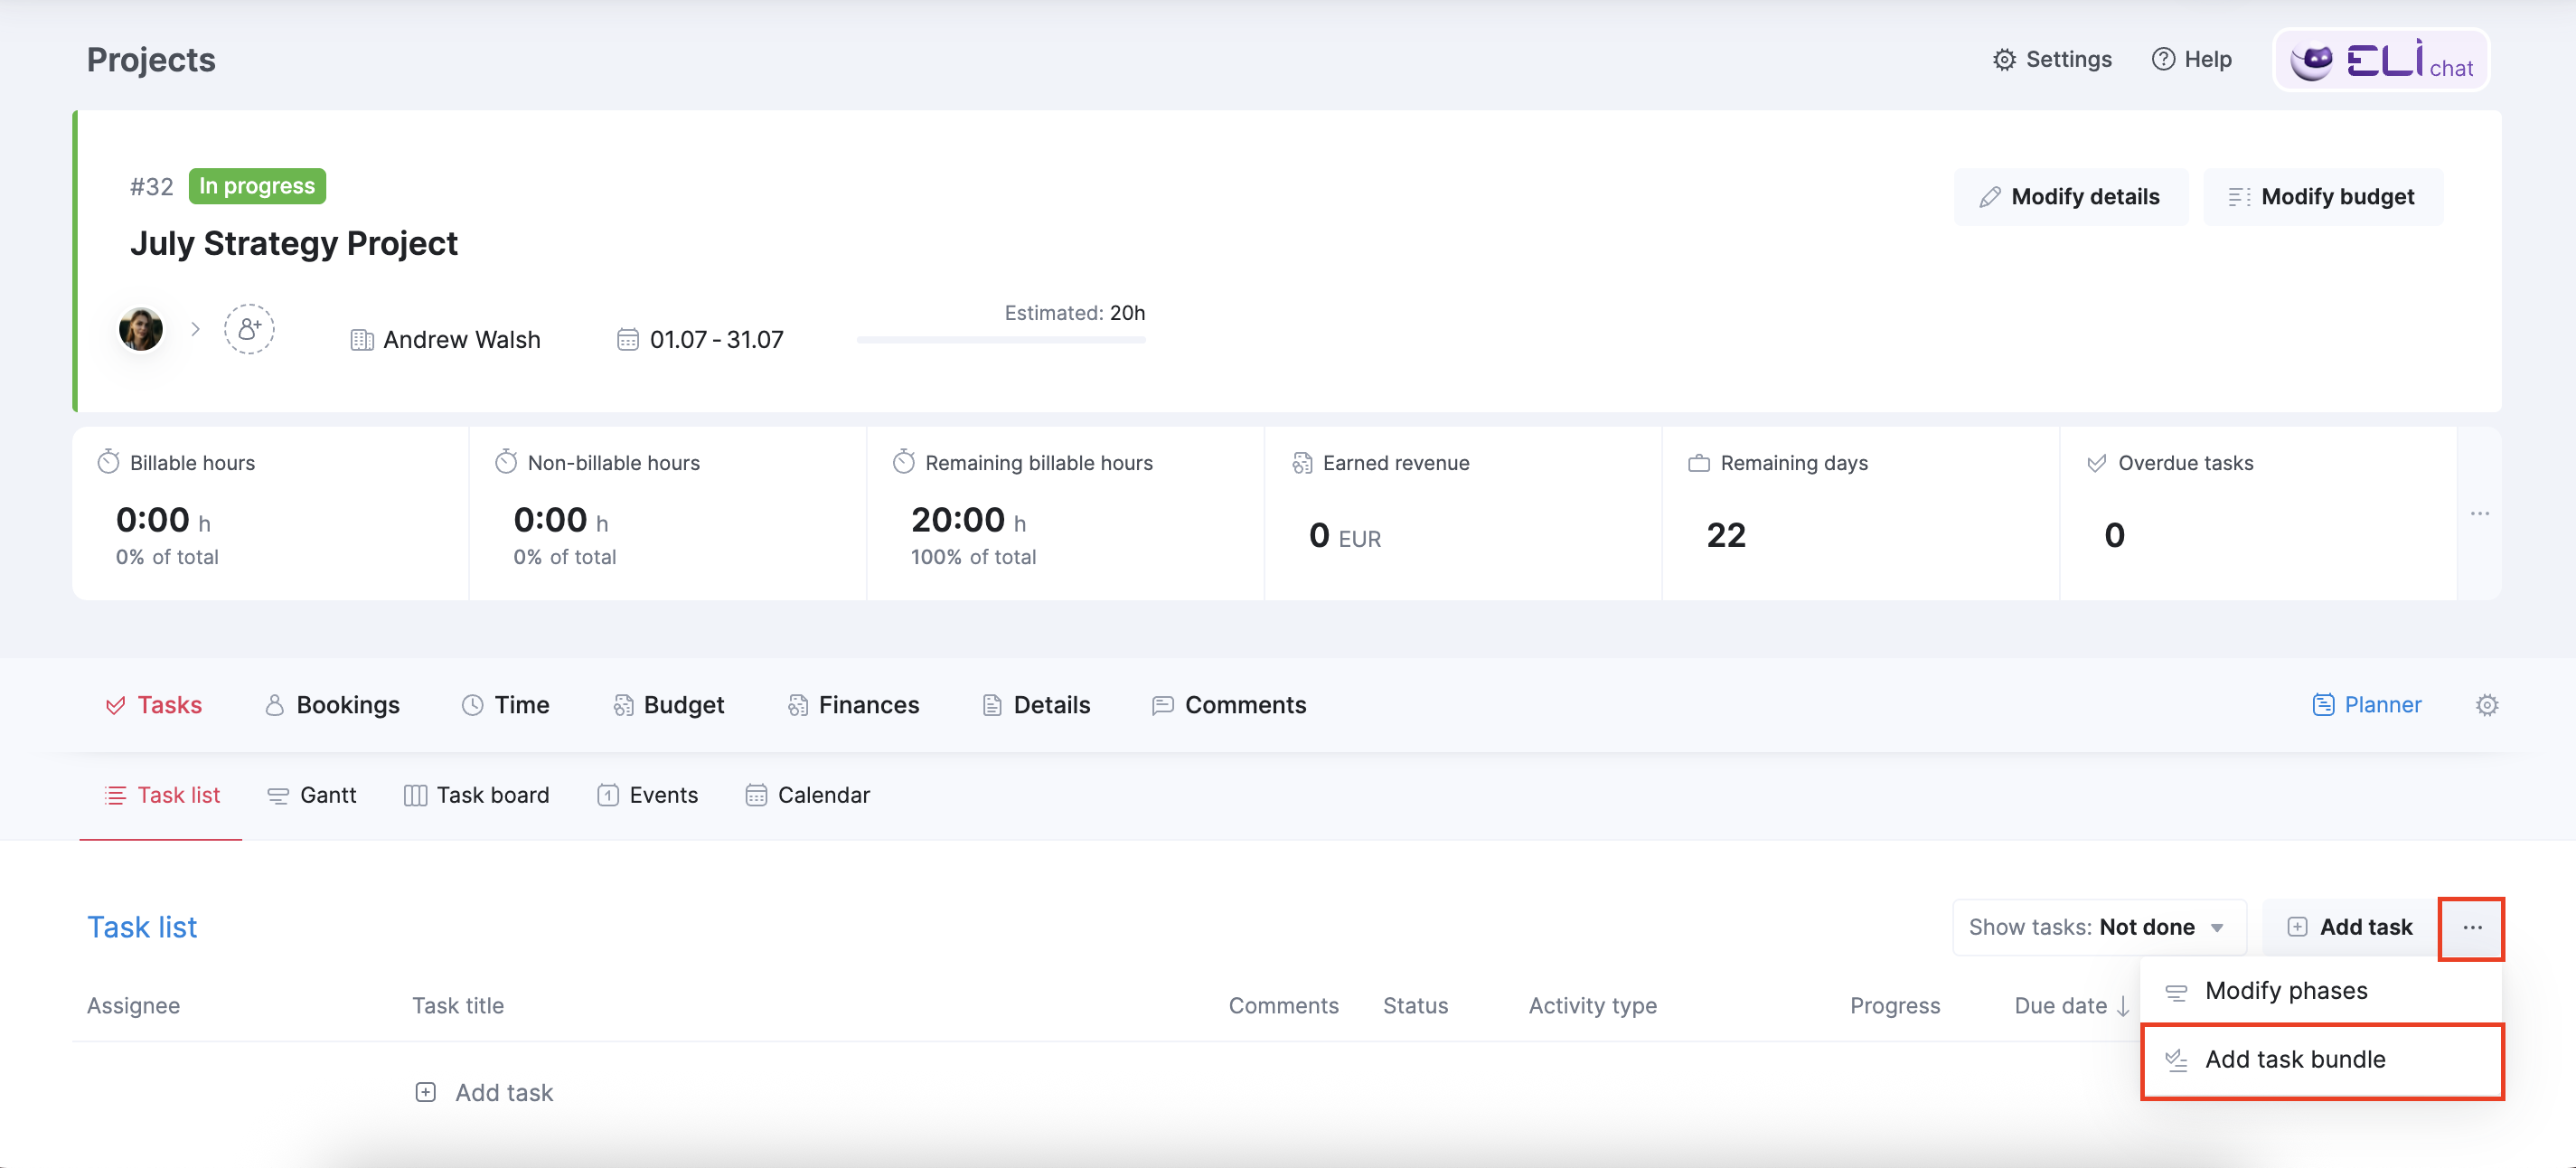Image resolution: width=2576 pixels, height=1168 pixels.
Task: Click the Remaining days briefcase icon
Action: point(1699,463)
